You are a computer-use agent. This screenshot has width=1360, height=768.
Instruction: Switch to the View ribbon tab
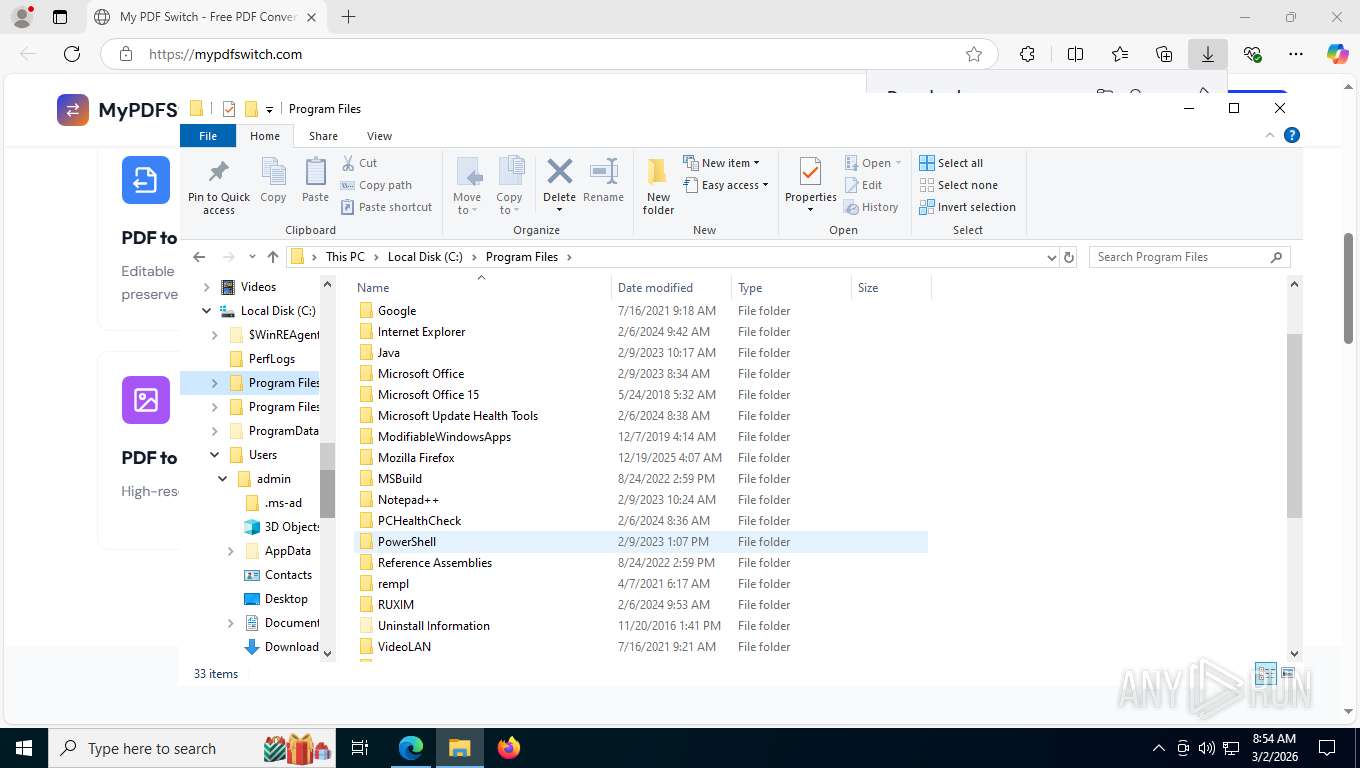[379, 136]
